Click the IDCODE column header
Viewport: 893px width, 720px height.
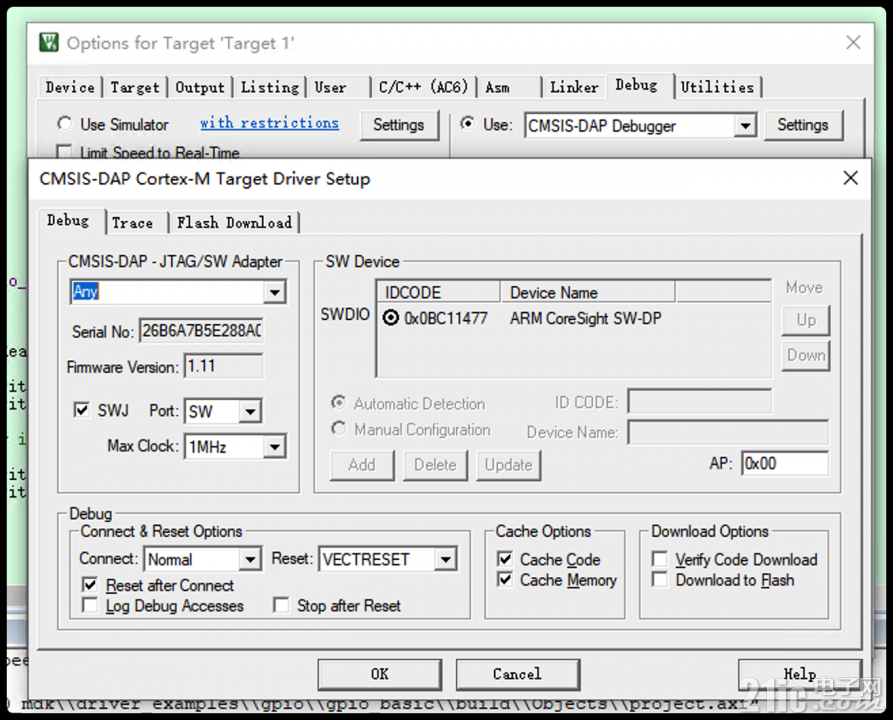(439, 292)
